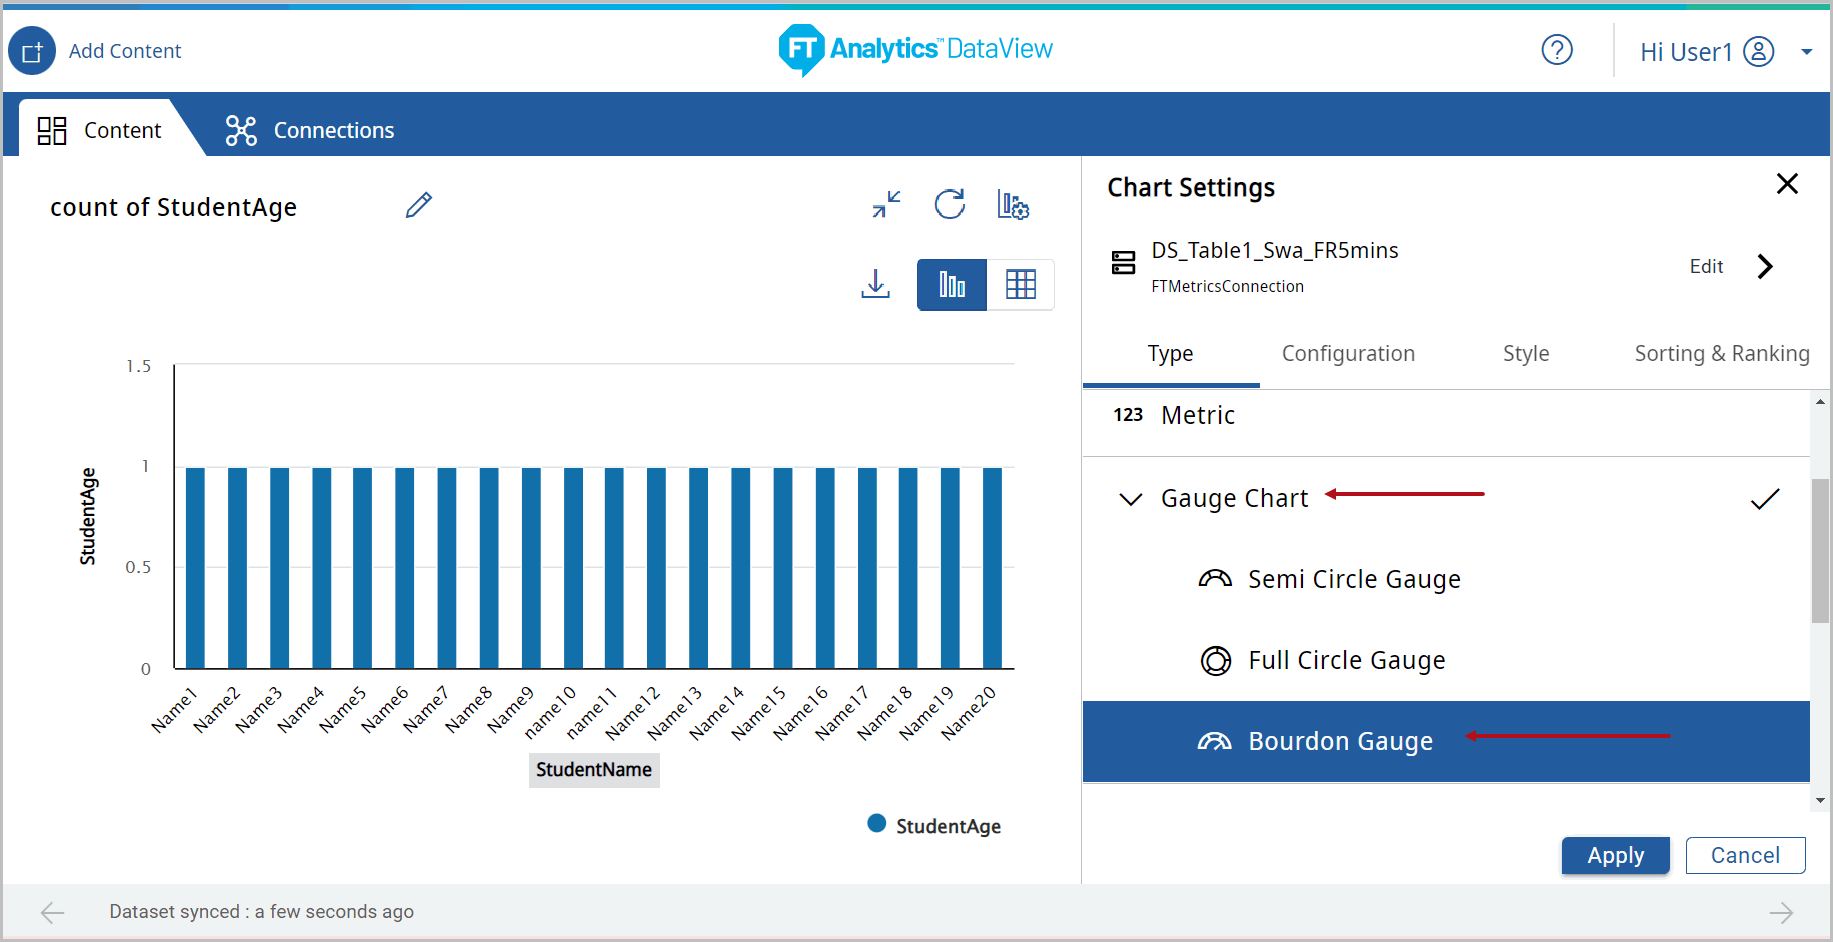Select the Metric chart type
This screenshot has width=1833, height=942.
pyautogui.click(x=1446, y=416)
